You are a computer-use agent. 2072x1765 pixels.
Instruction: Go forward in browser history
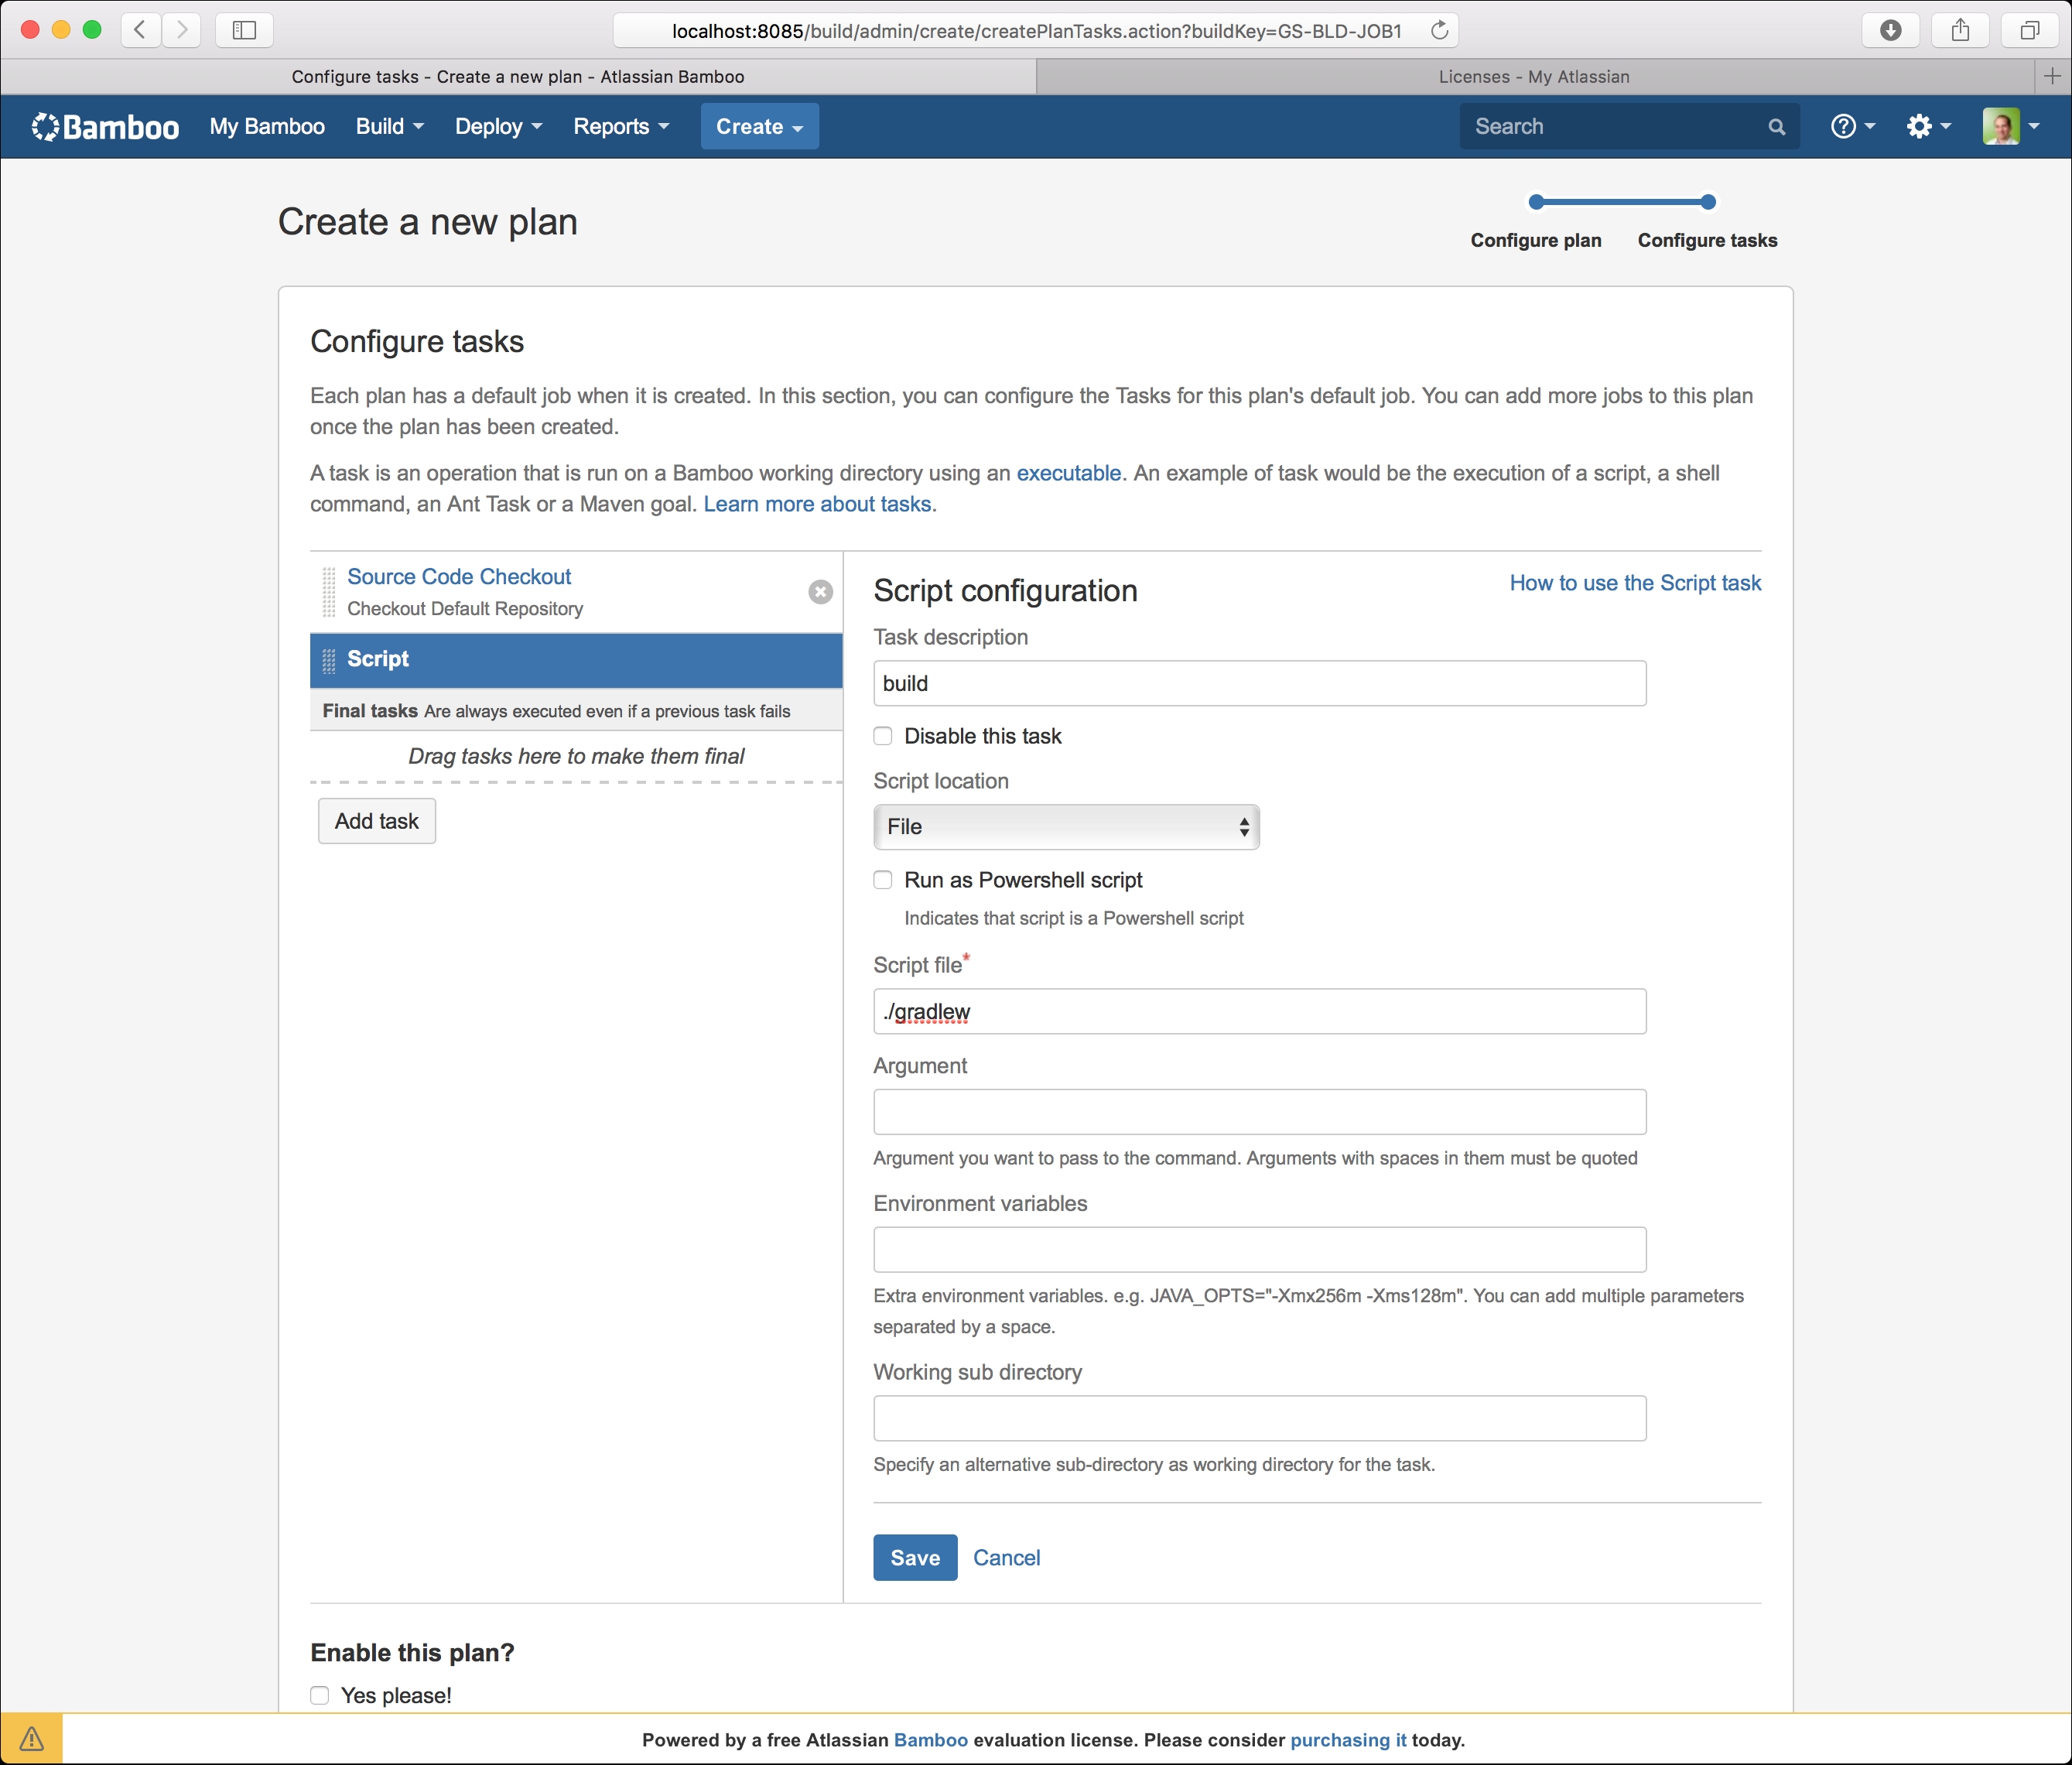click(181, 30)
